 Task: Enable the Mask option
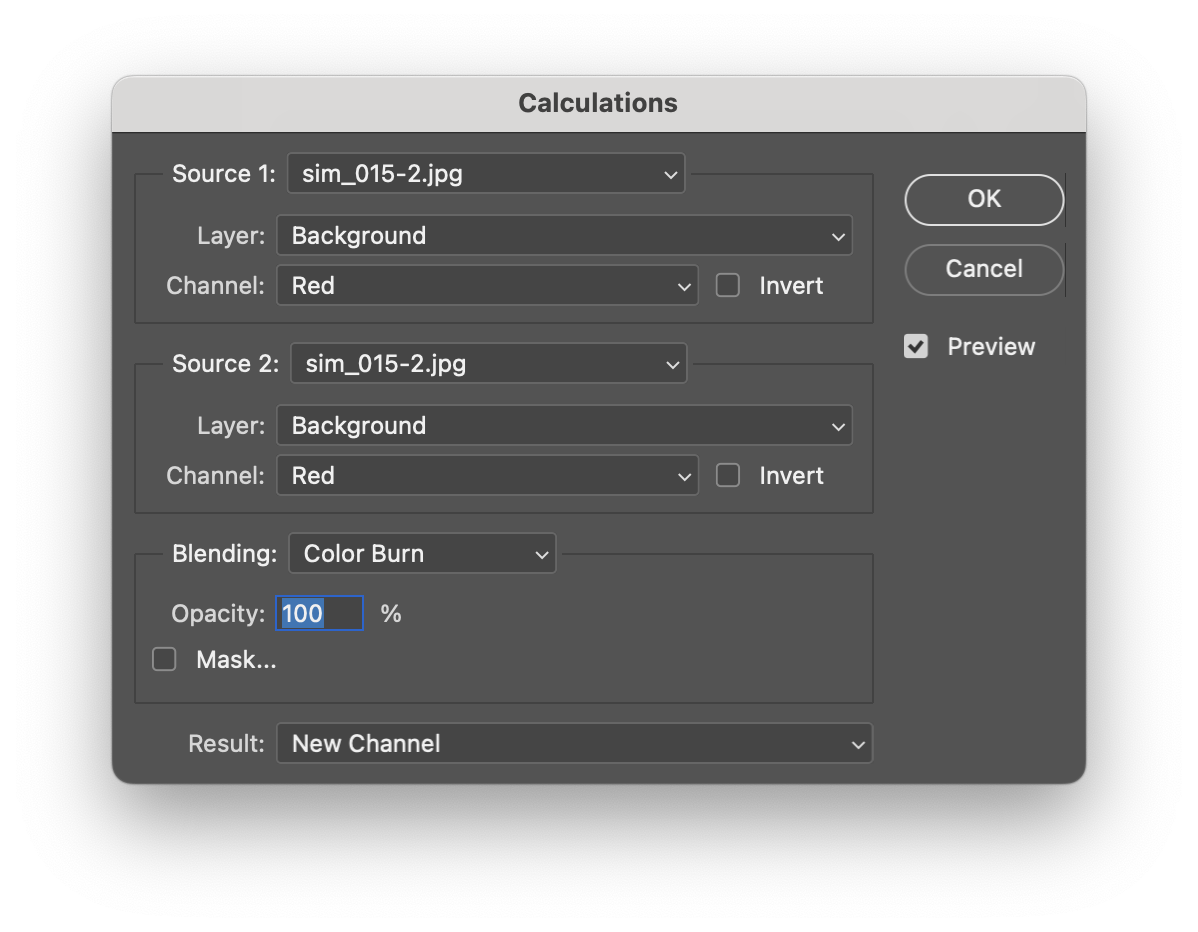(x=164, y=659)
